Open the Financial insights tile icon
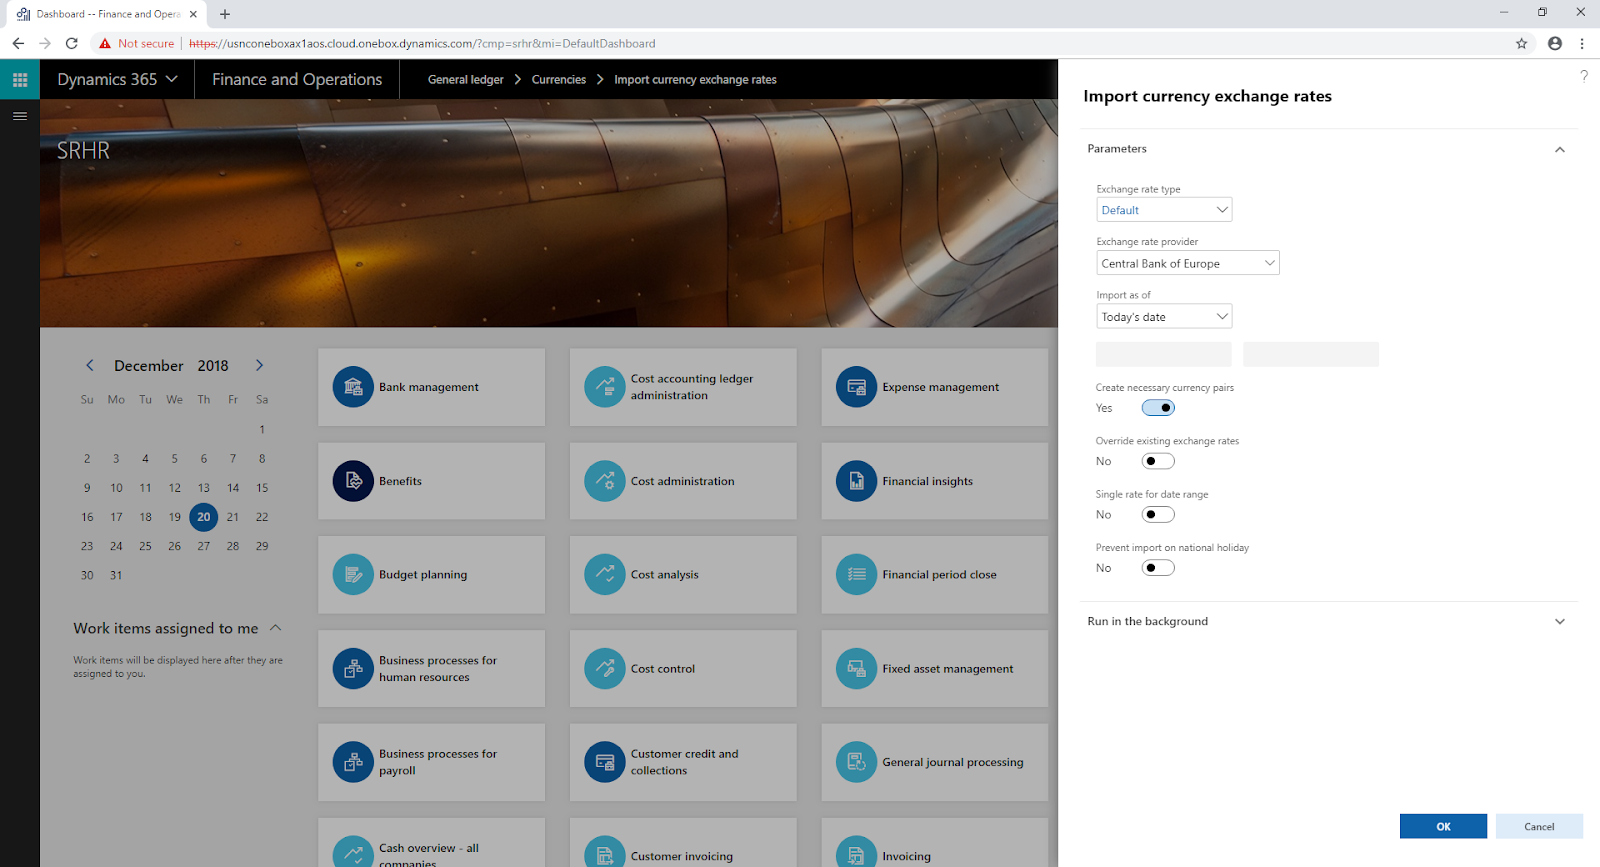1600x867 pixels. 857,481
